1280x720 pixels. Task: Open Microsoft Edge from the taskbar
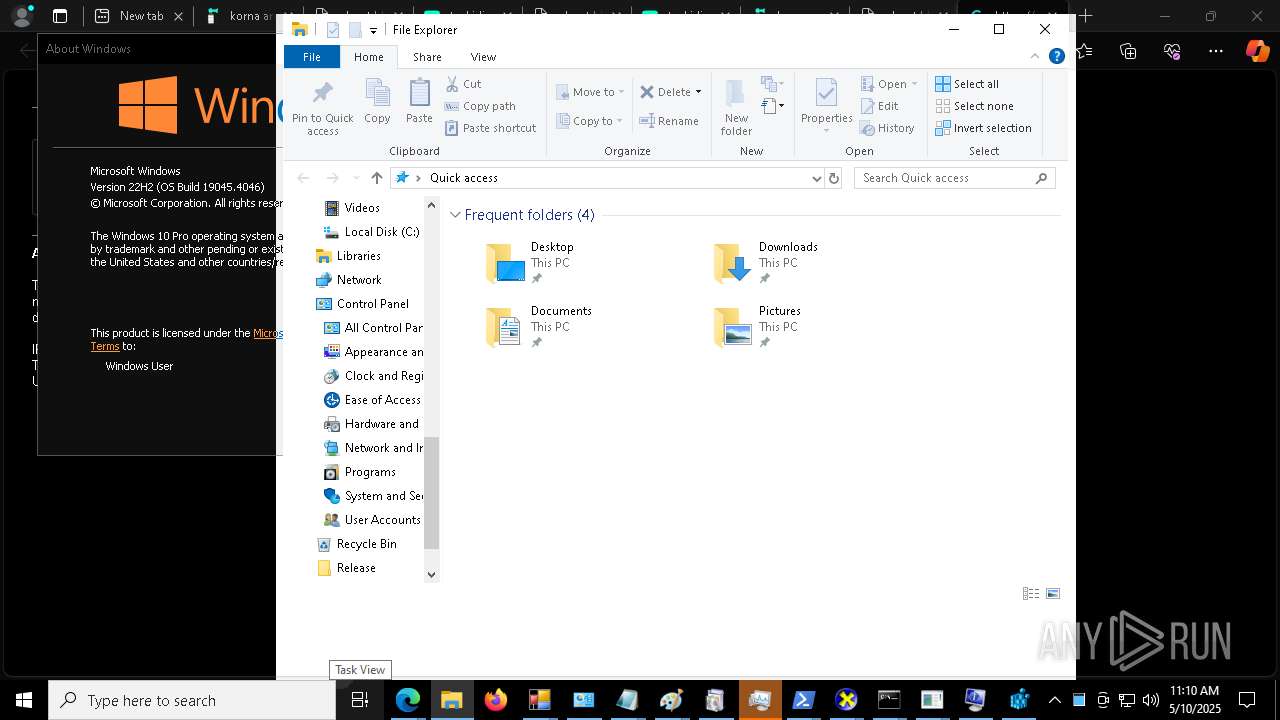click(407, 700)
